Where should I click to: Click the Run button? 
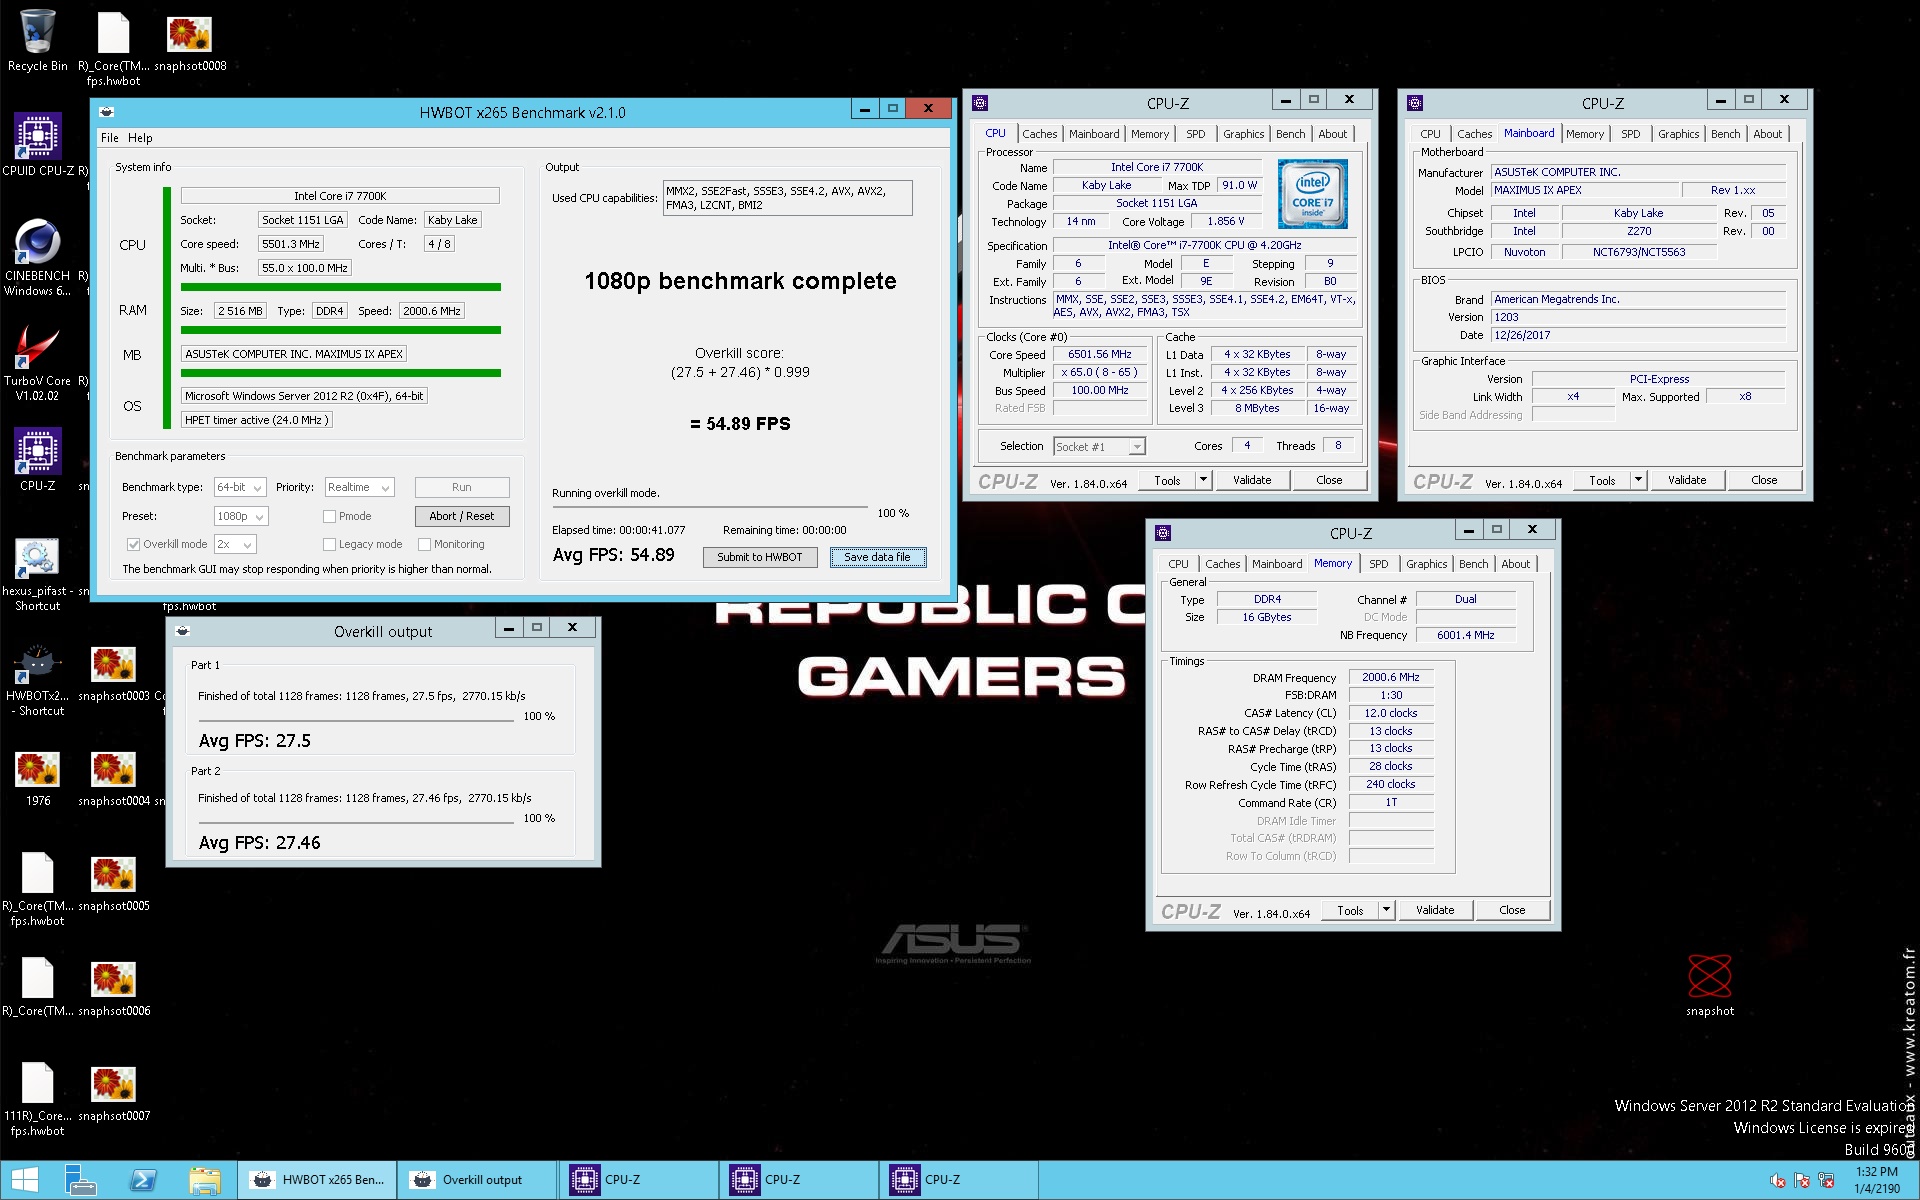coord(462,487)
